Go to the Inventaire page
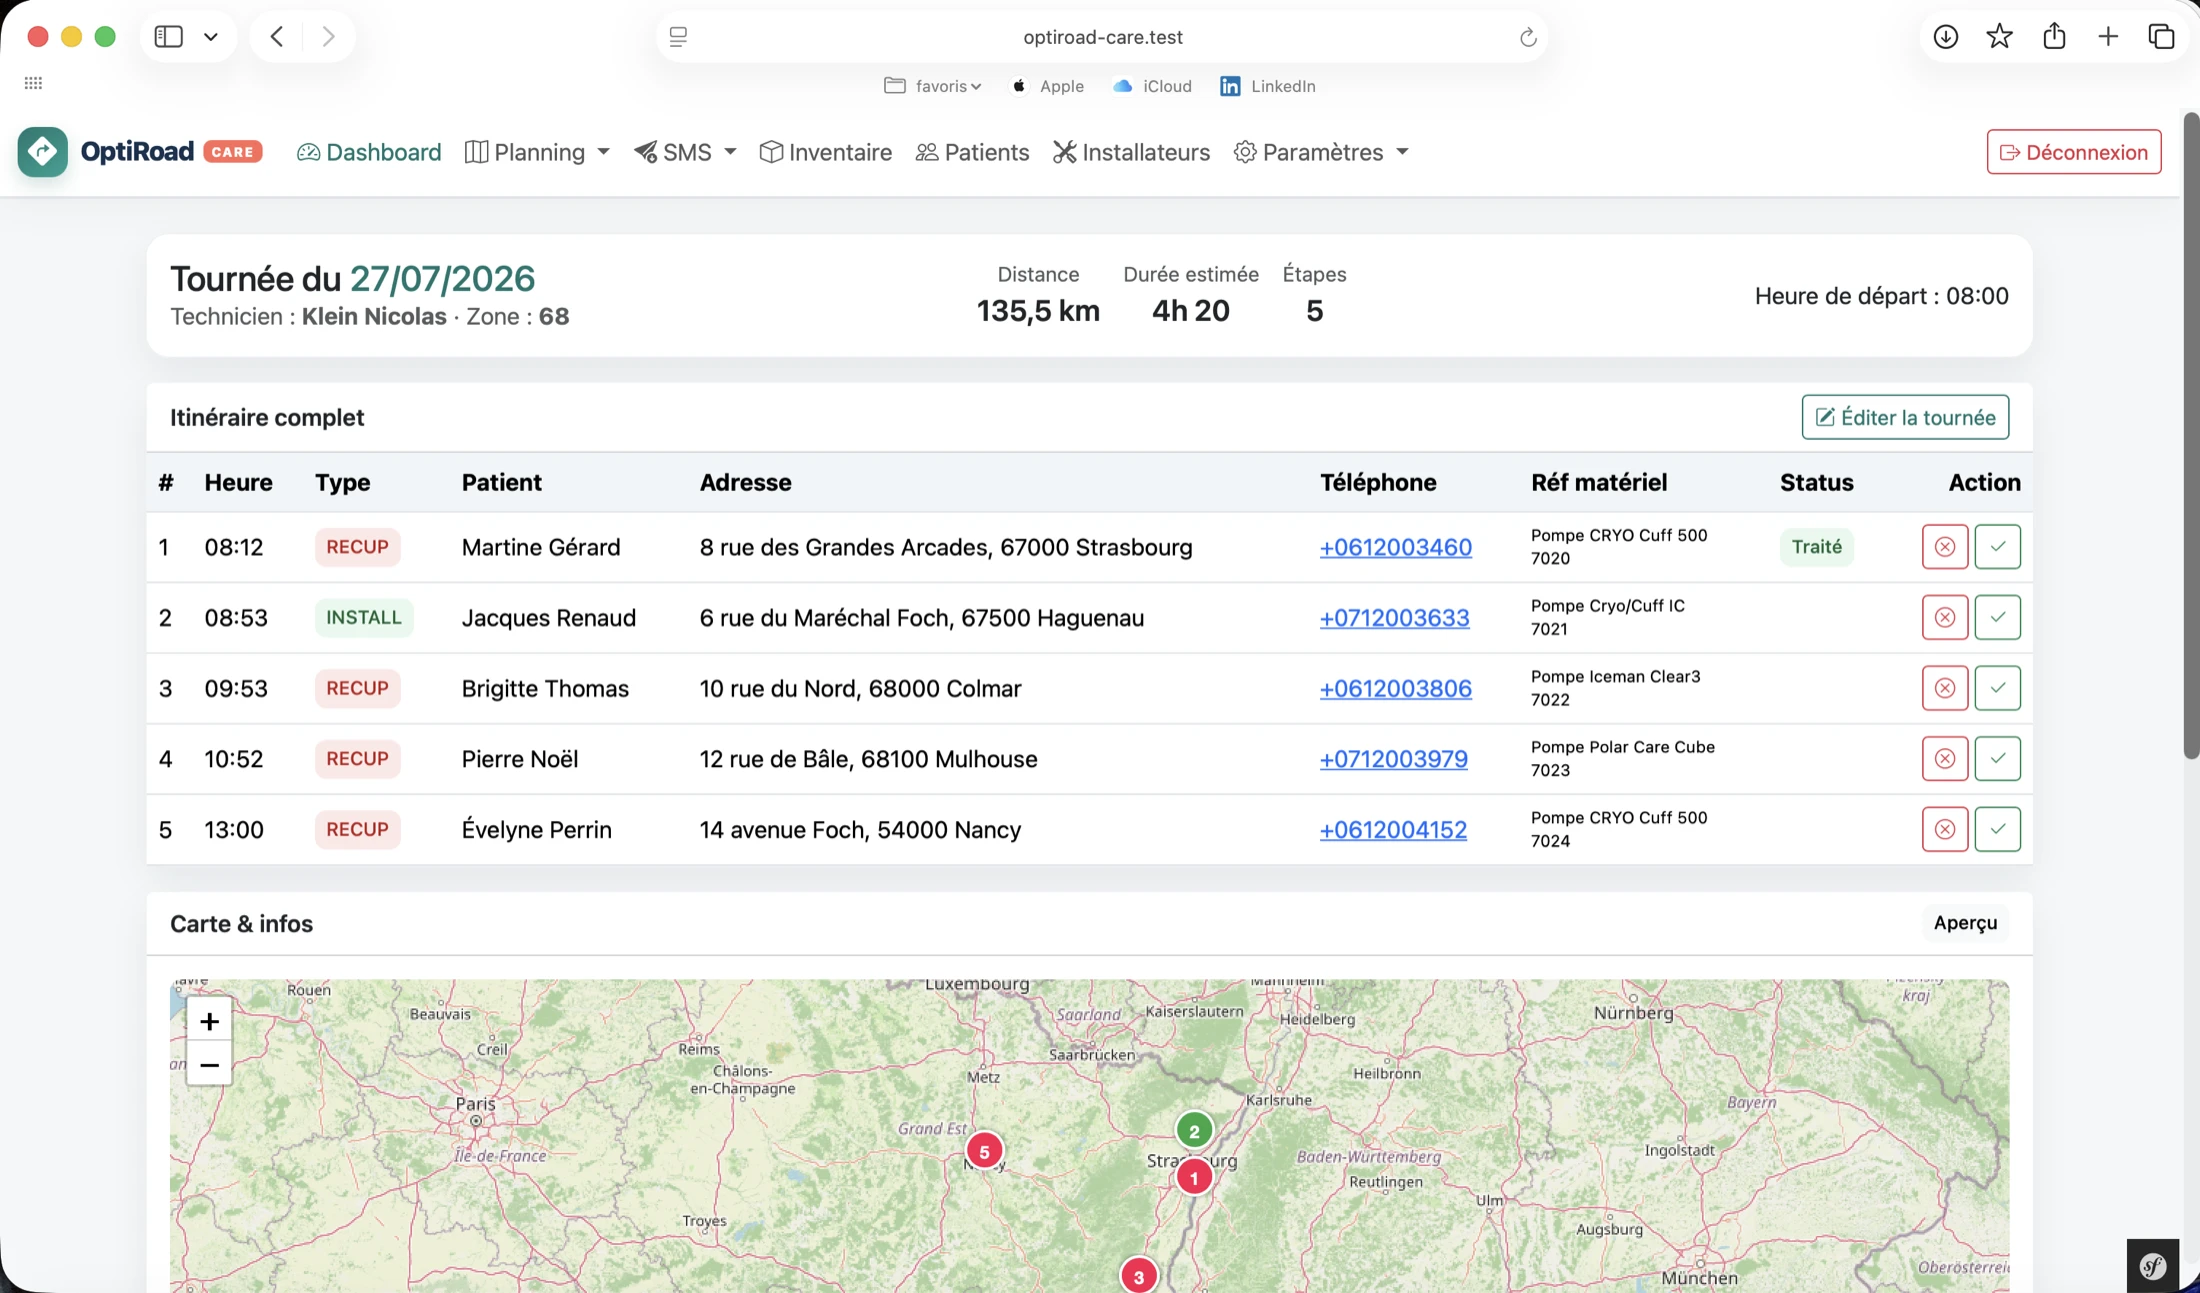 (826, 152)
